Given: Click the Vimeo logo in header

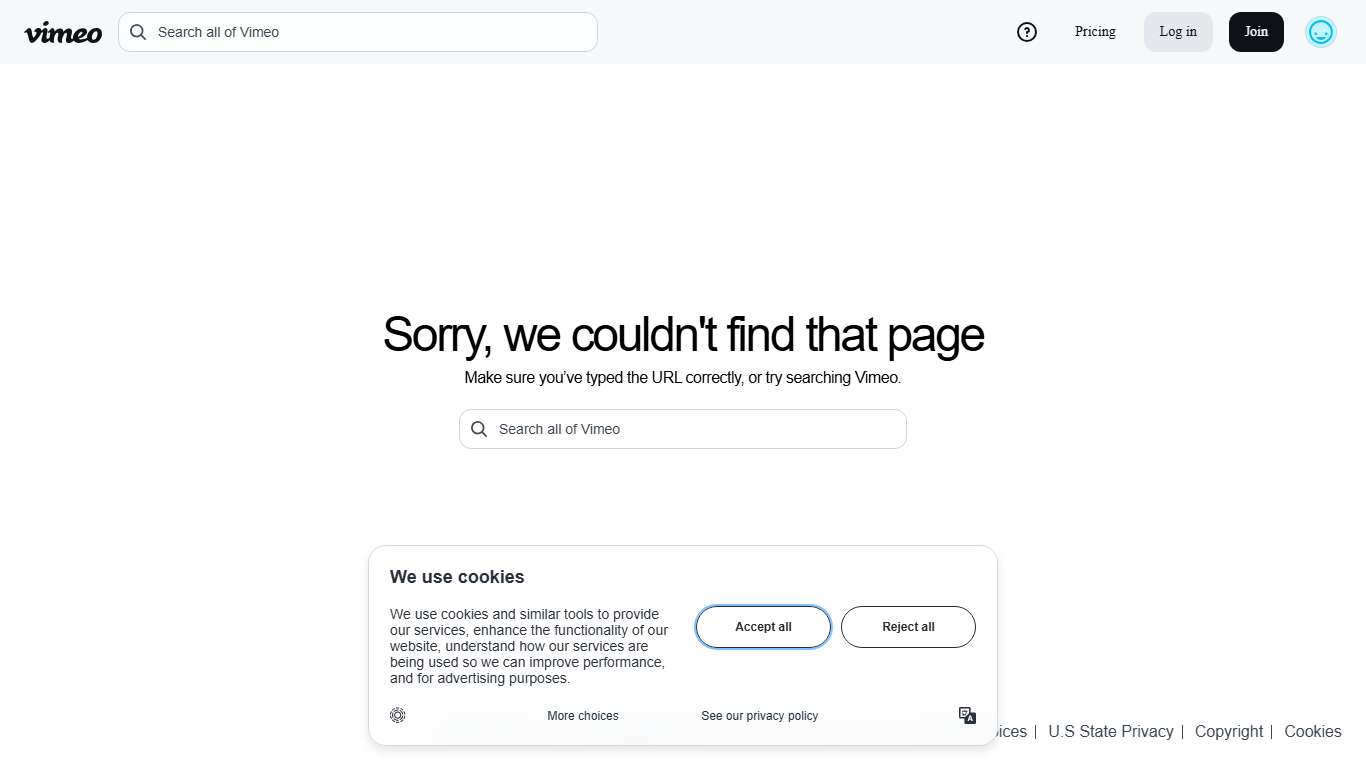Looking at the screenshot, I should pyautogui.click(x=63, y=33).
